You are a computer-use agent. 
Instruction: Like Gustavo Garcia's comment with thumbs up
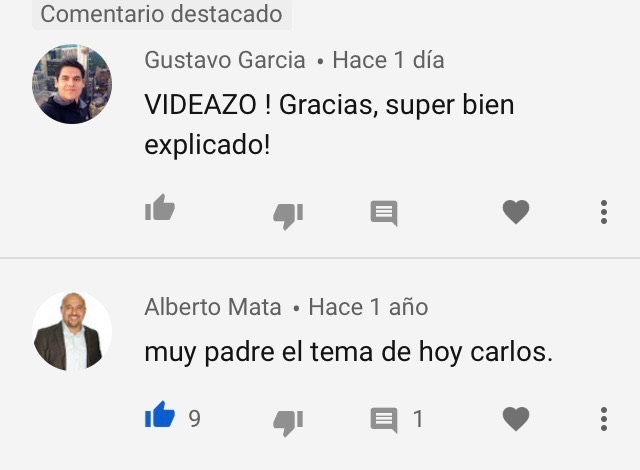tap(160, 208)
